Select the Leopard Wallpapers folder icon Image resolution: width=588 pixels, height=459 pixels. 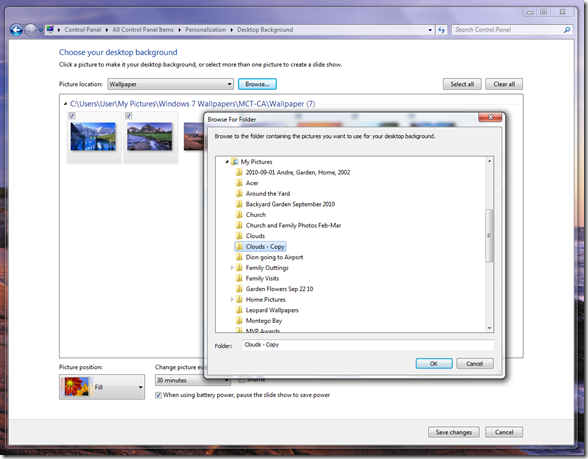pos(239,310)
